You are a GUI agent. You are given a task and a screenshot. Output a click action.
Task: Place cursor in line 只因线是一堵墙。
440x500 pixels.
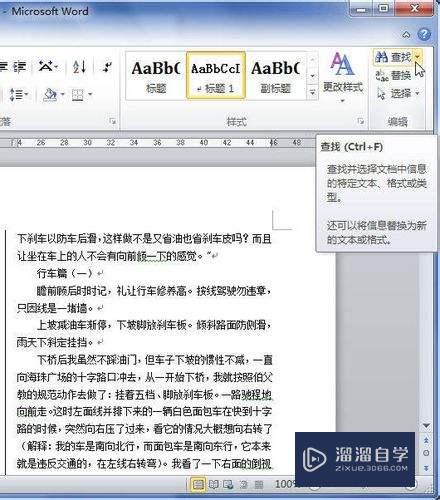click(54, 308)
